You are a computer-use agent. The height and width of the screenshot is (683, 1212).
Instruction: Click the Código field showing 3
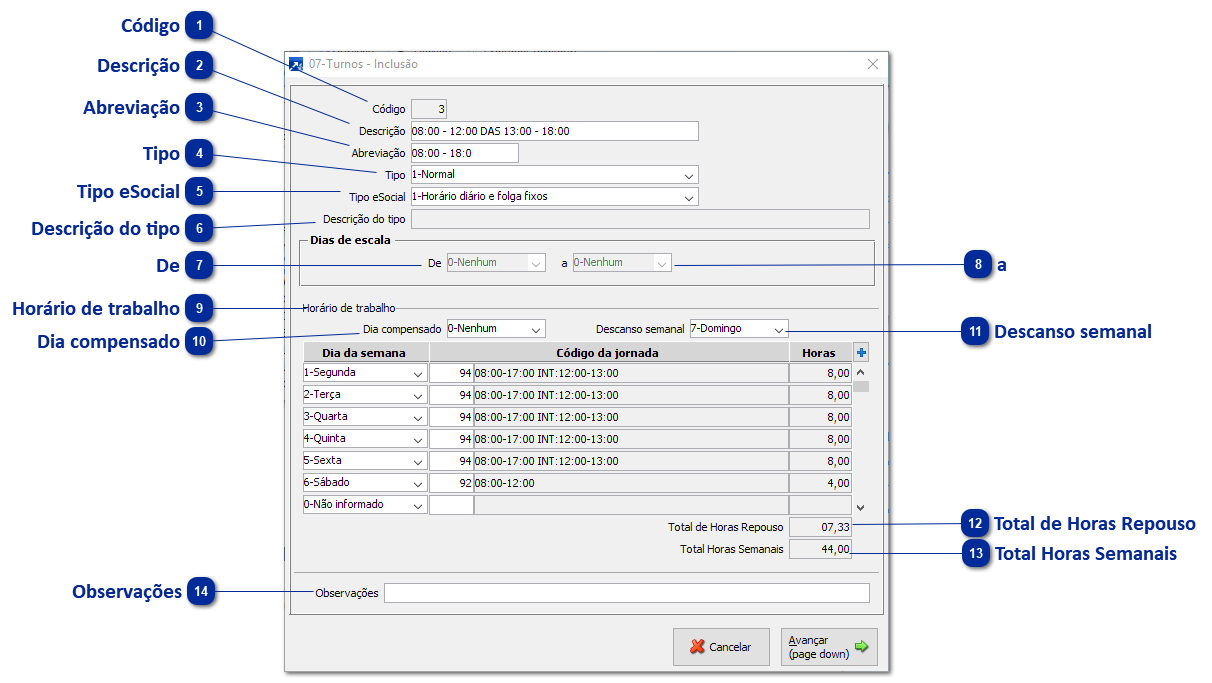pos(430,109)
